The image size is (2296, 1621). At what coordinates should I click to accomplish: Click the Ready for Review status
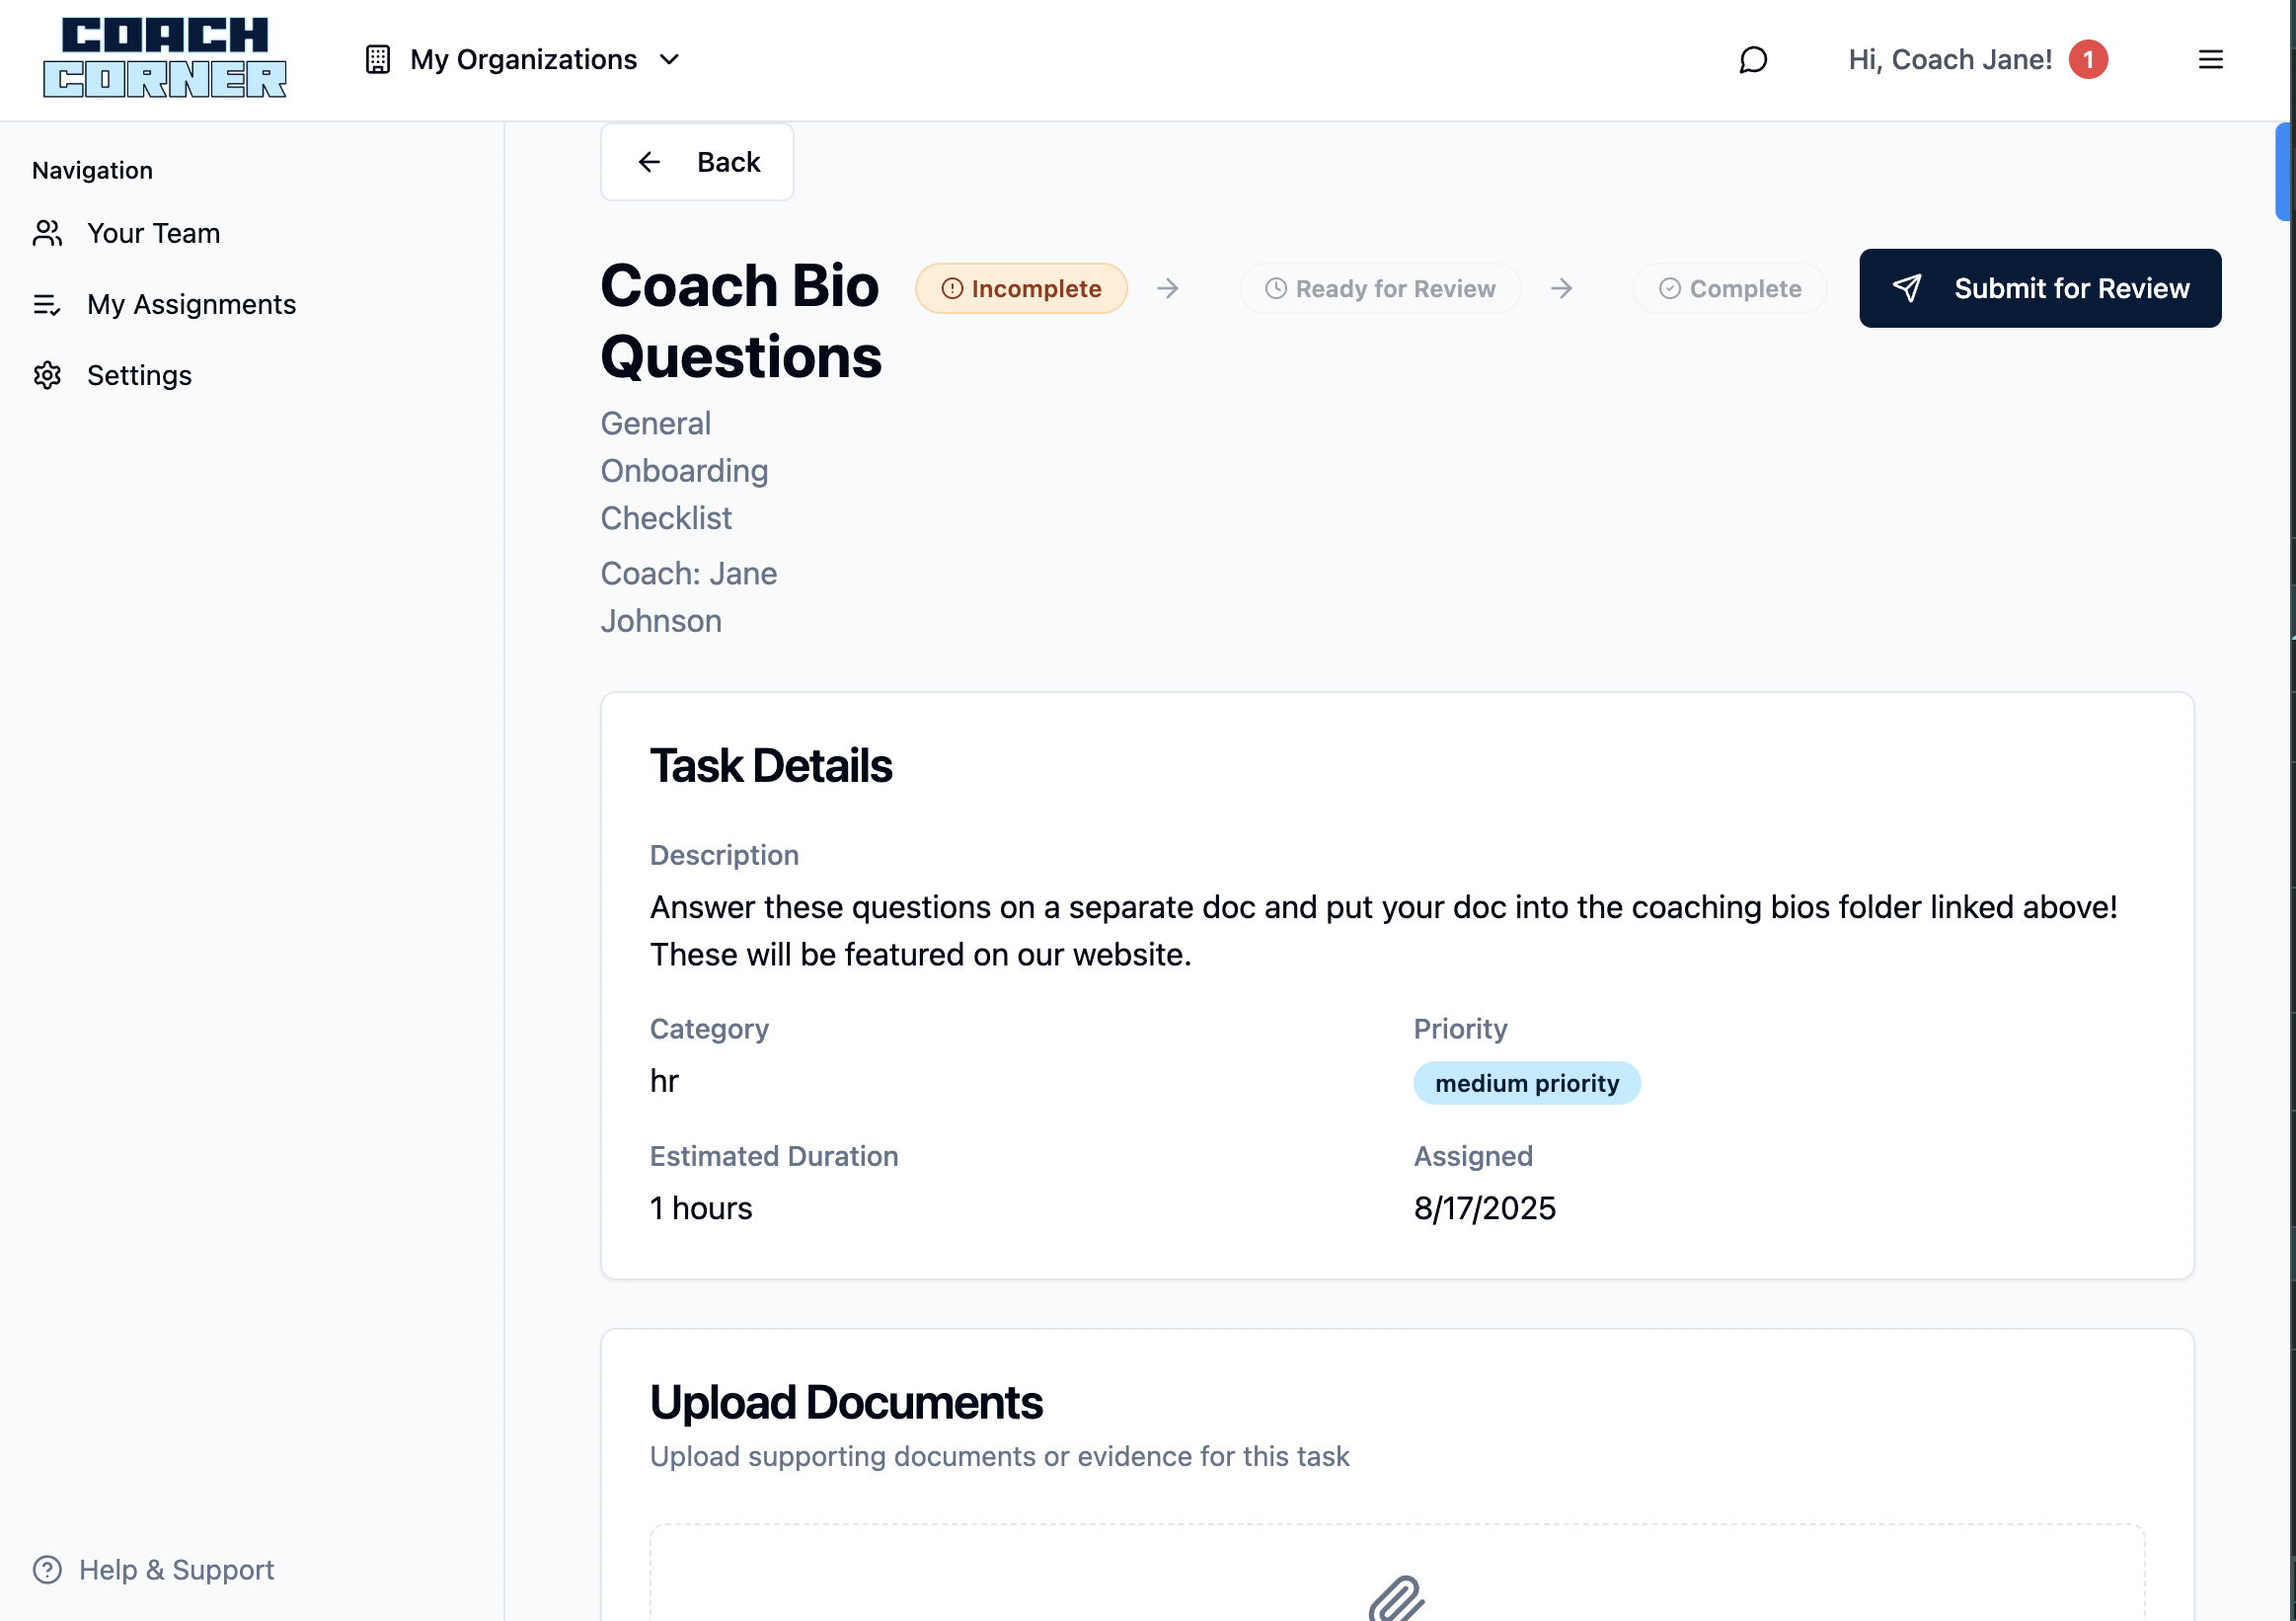pyautogui.click(x=1380, y=288)
